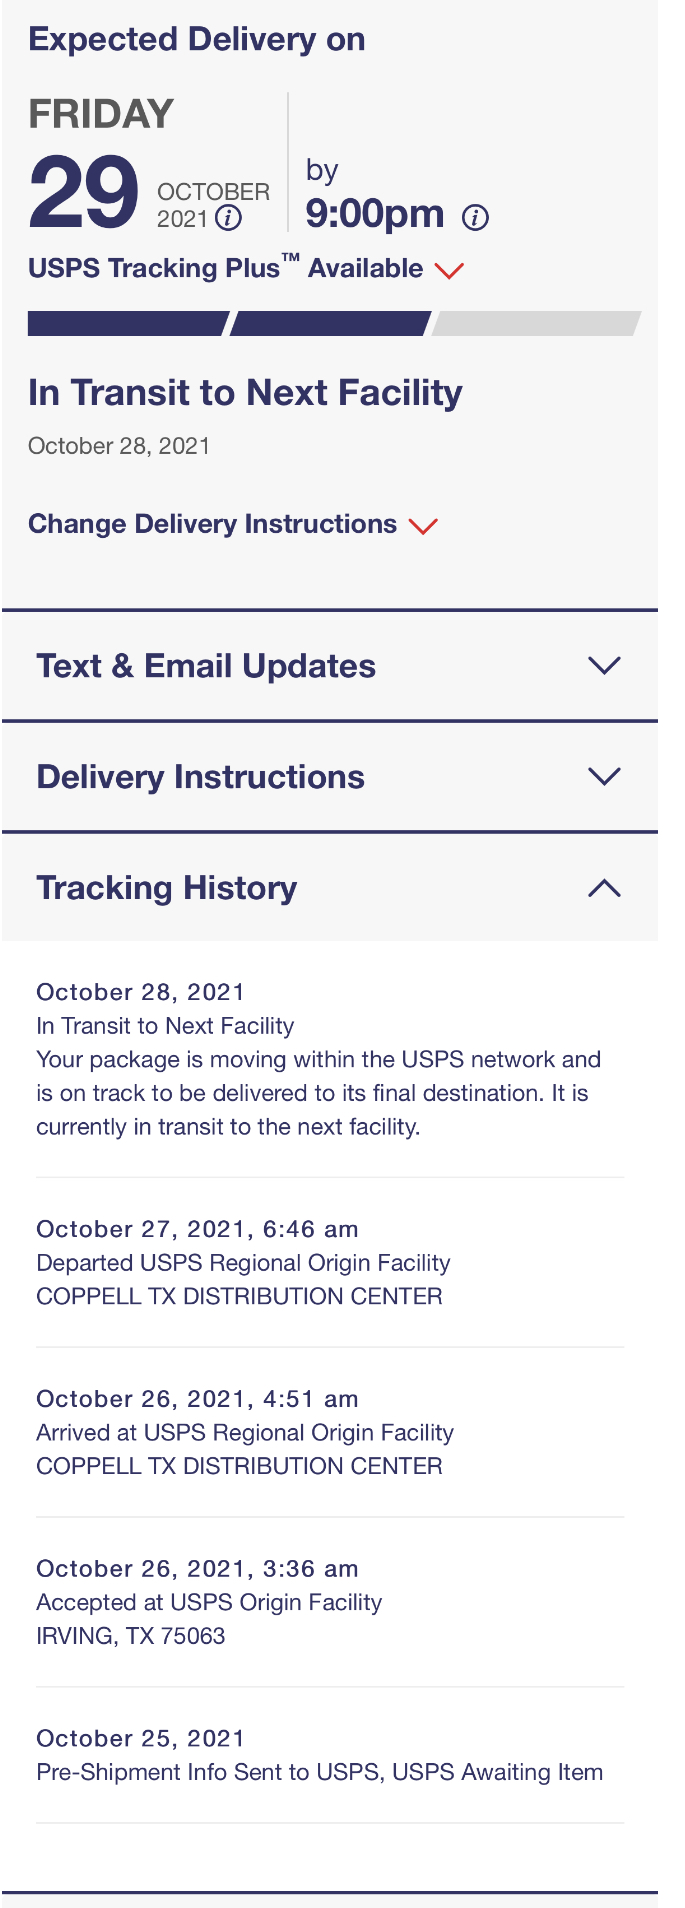The height and width of the screenshot is (1908, 685).
Task: Select Arrived at USPS Regional Origin entry
Action: pos(245,1433)
